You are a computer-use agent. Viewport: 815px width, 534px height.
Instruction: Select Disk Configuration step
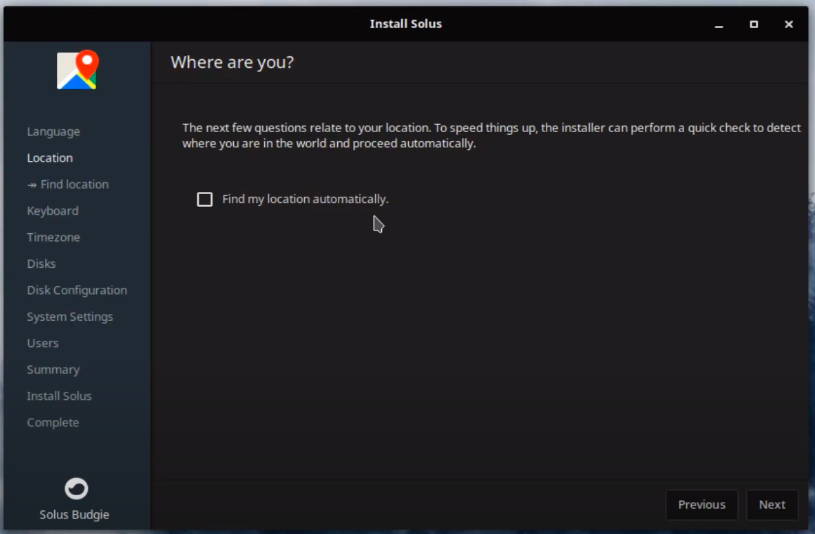pos(77,291)
